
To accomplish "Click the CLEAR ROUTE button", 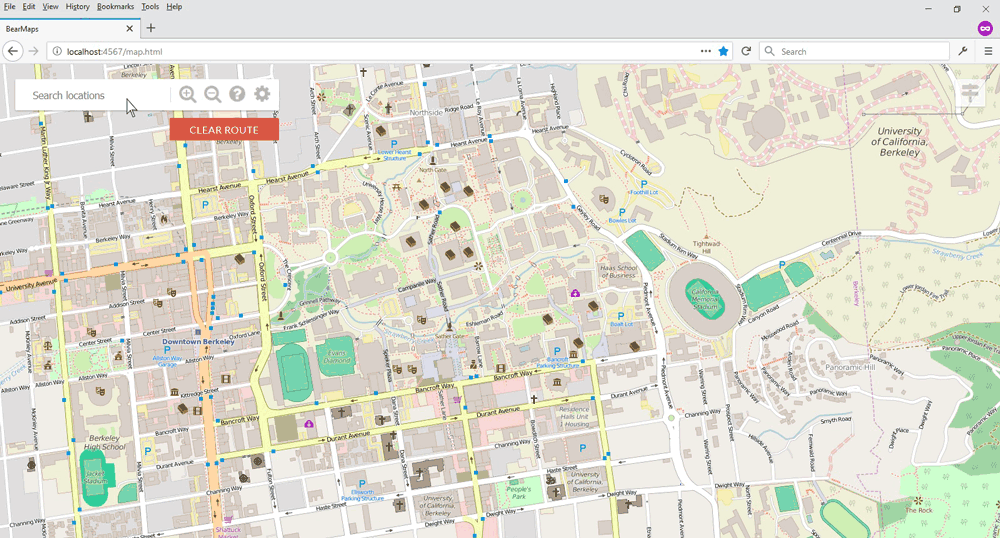I will 224,129.
